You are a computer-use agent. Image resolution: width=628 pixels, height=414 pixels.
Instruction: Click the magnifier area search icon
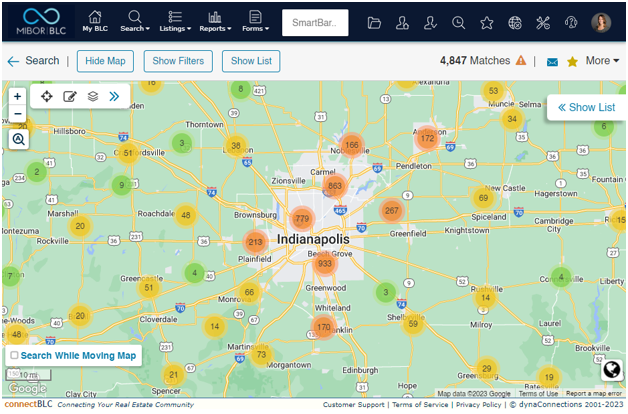(x=18, y=139)
